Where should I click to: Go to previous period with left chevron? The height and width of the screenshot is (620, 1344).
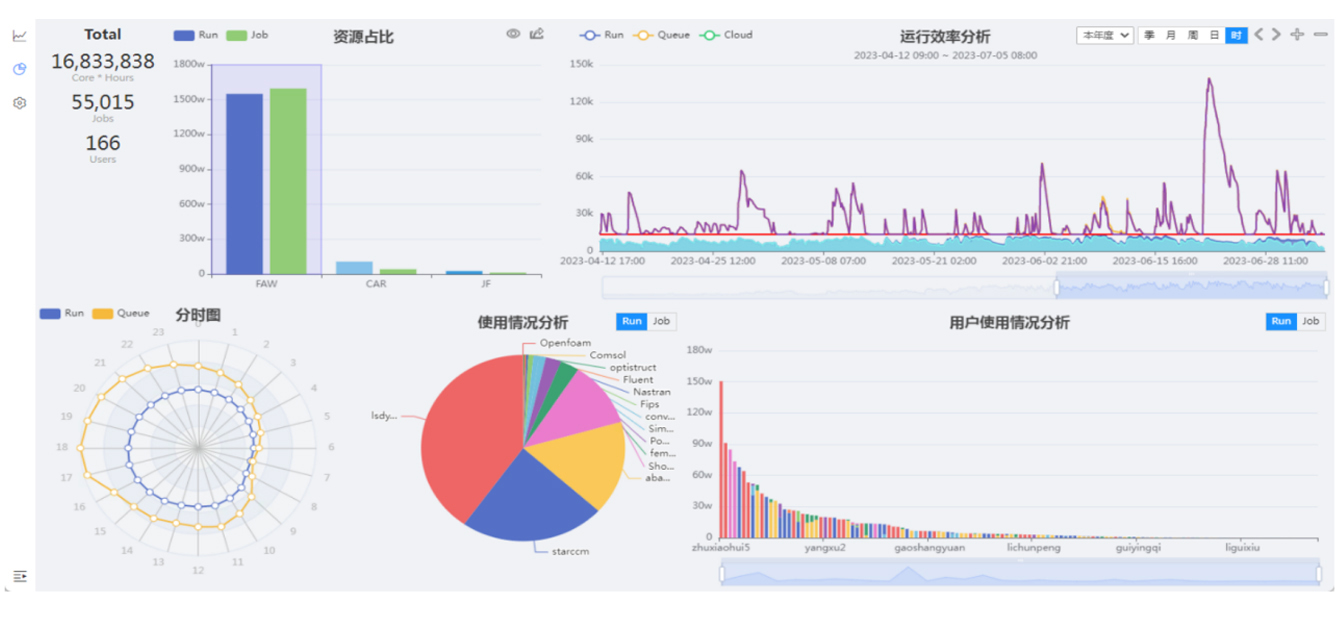click(1259, 34)
